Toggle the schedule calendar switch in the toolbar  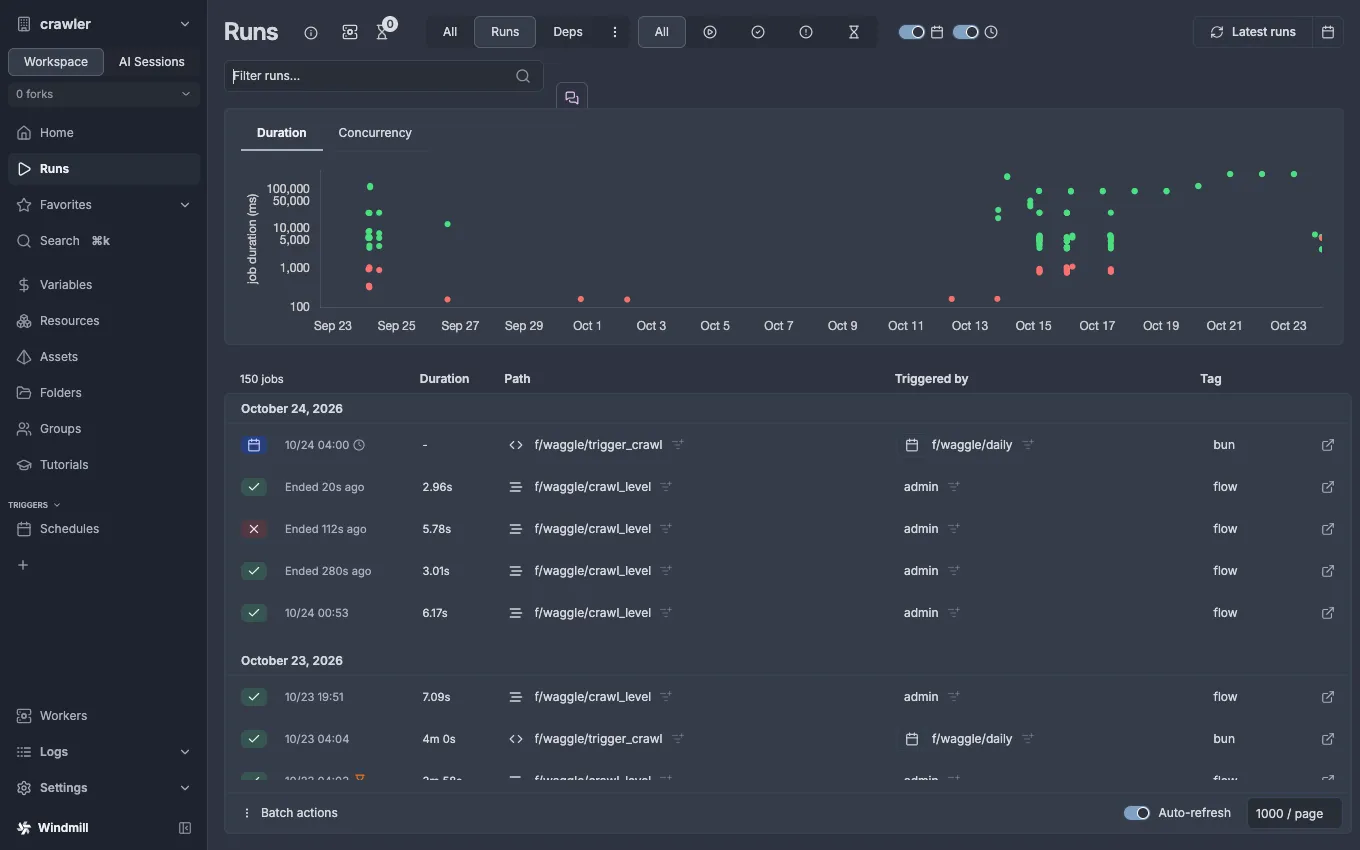911,32
